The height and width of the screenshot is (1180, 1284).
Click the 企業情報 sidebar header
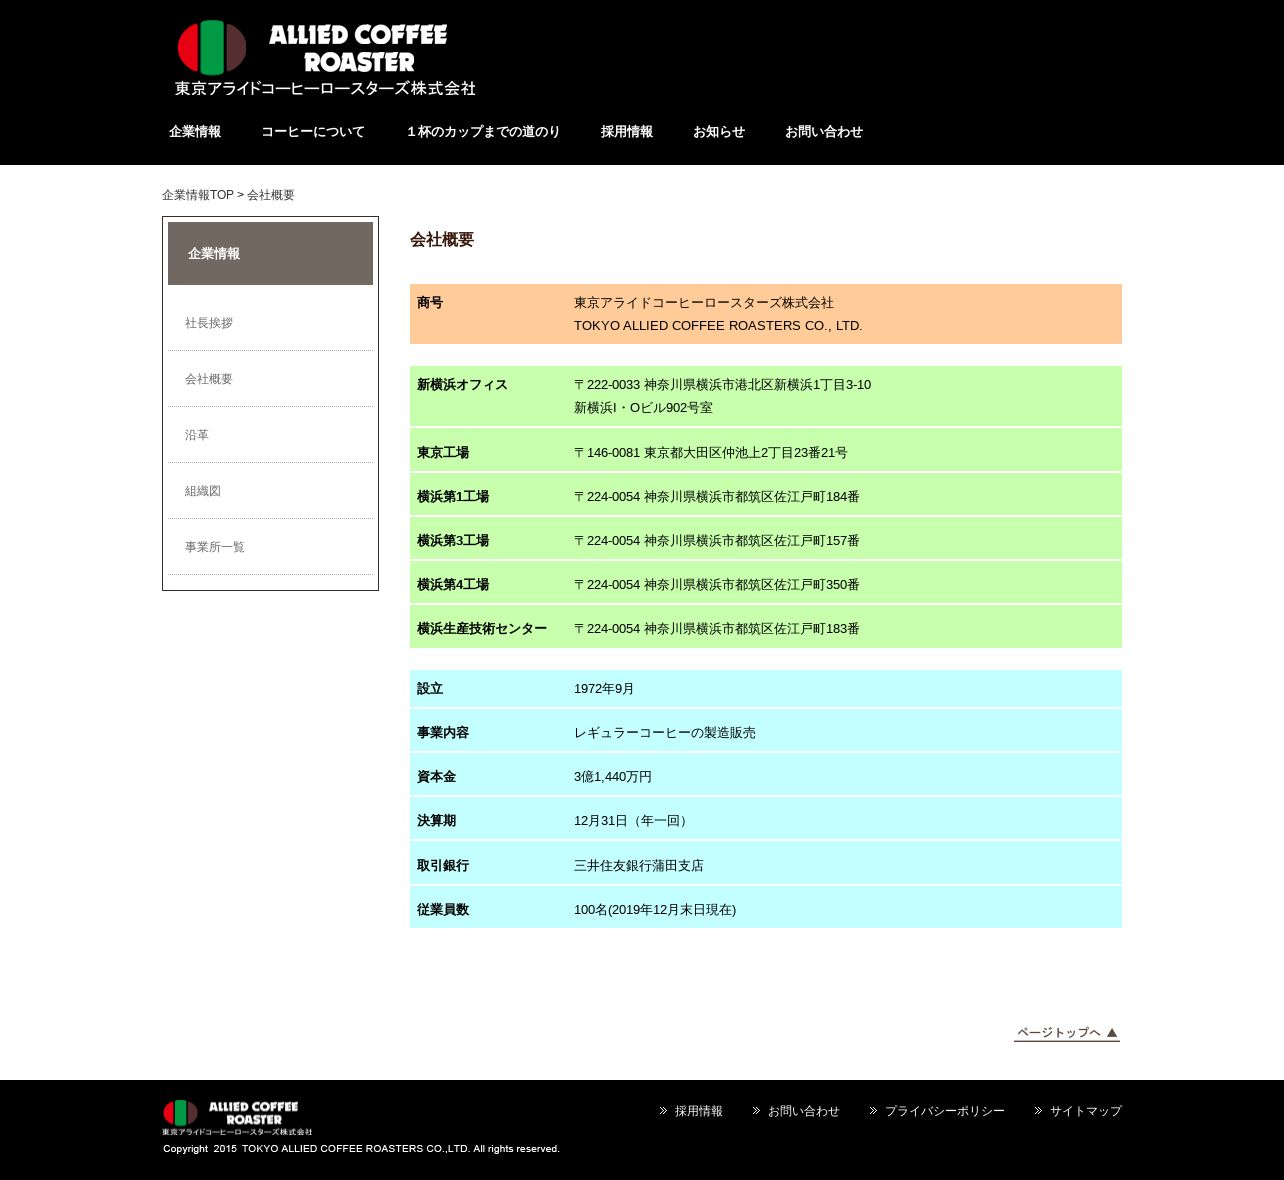coord(270,254)
